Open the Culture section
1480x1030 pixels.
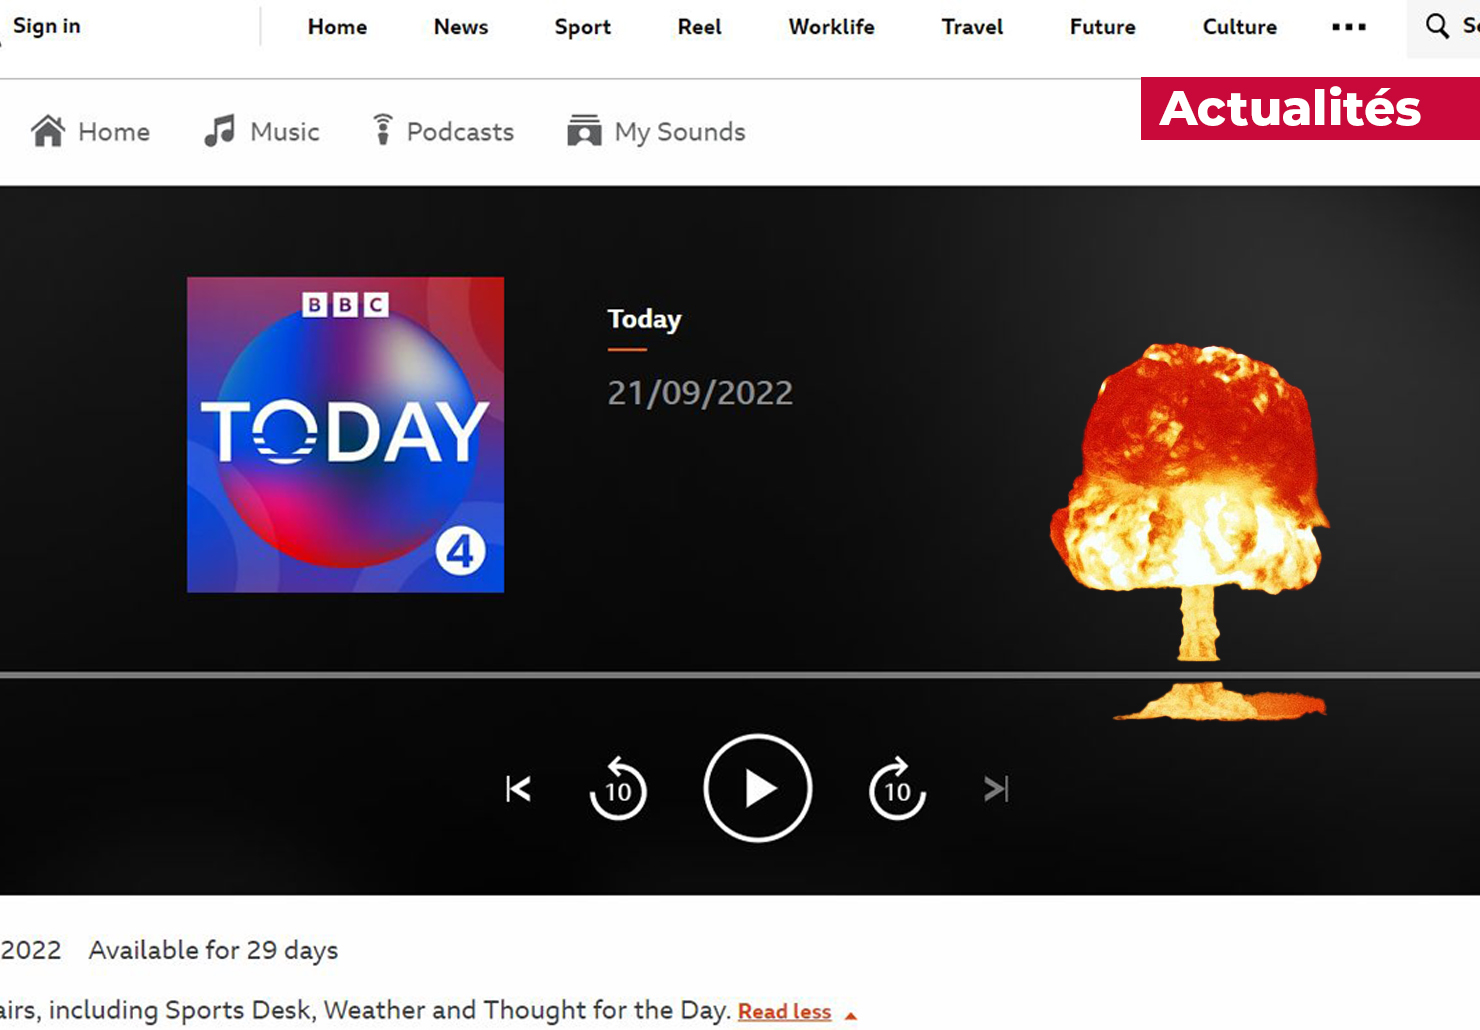(x=1239, y=27)
